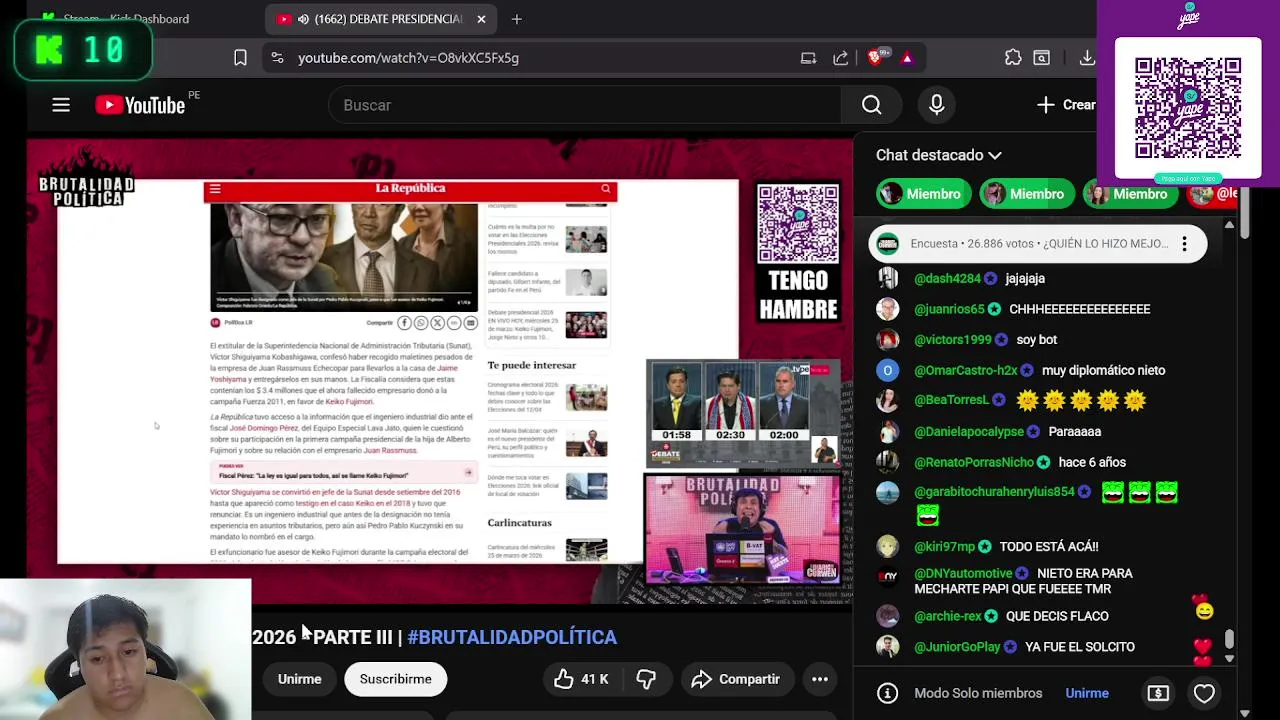
Task: Open the Super Chat dollar icon
Action: click(1158, 693)
